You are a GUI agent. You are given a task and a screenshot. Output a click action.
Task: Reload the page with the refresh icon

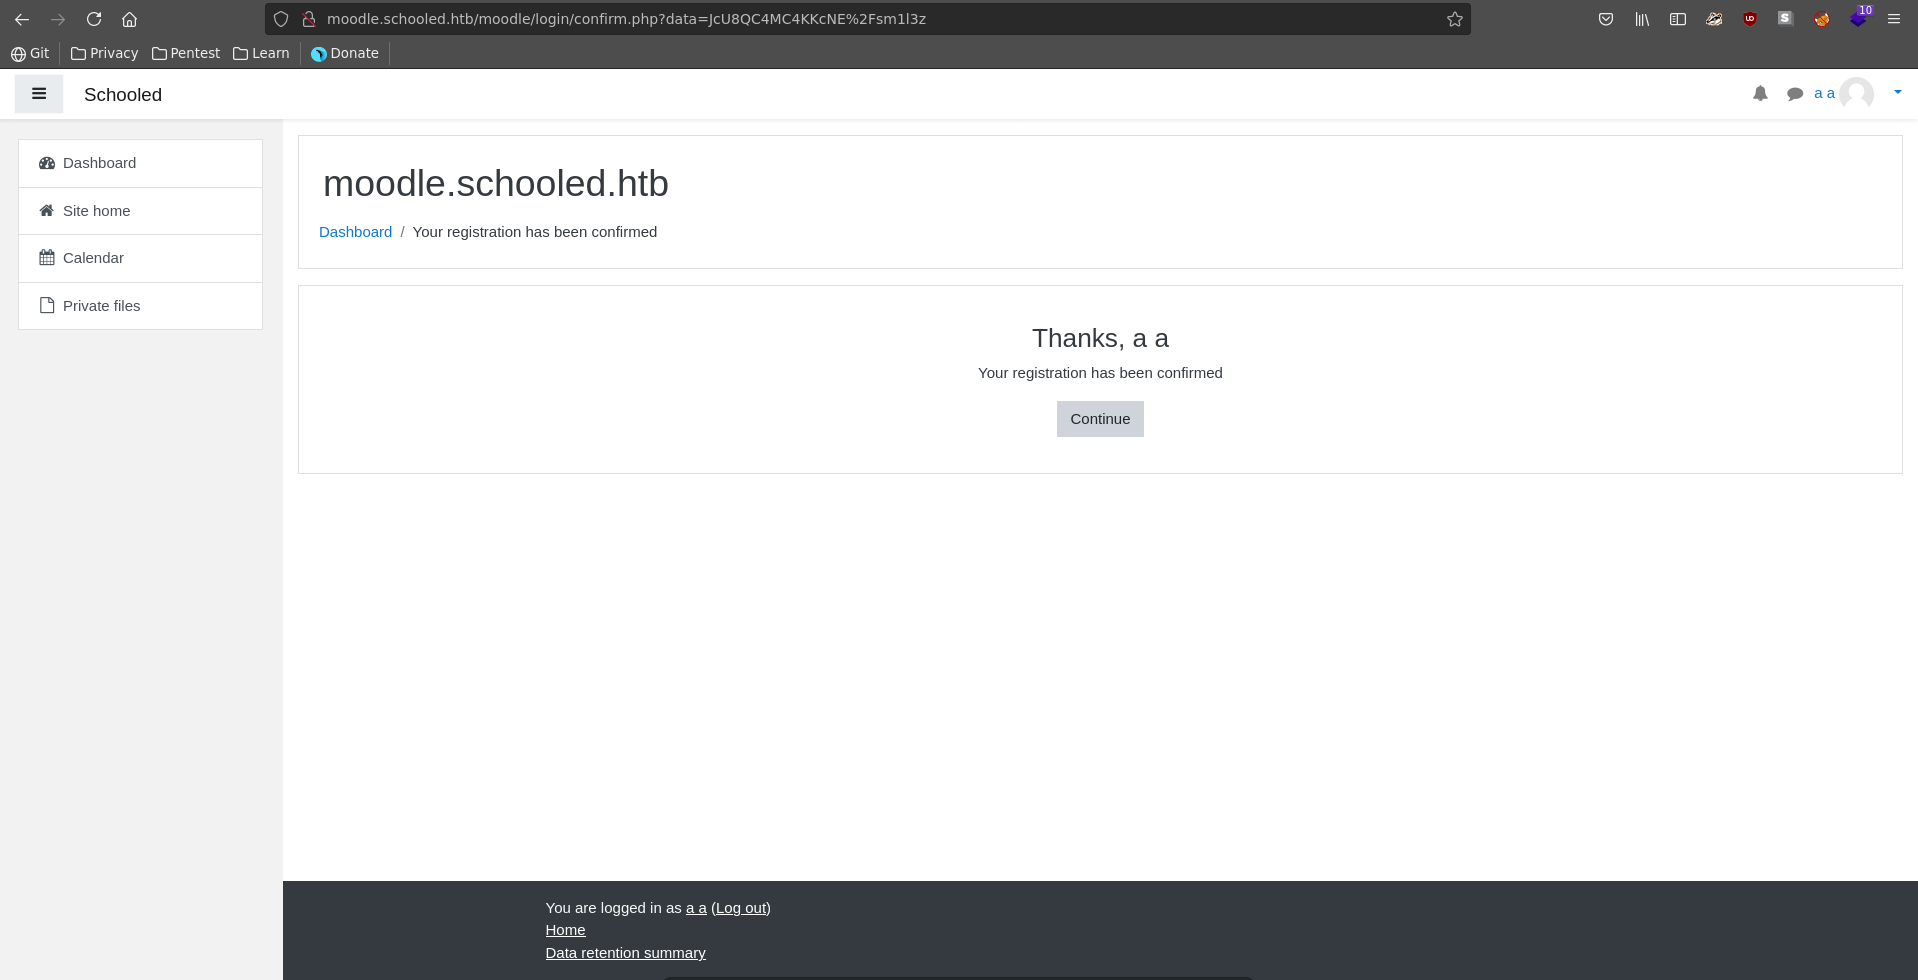94,19
